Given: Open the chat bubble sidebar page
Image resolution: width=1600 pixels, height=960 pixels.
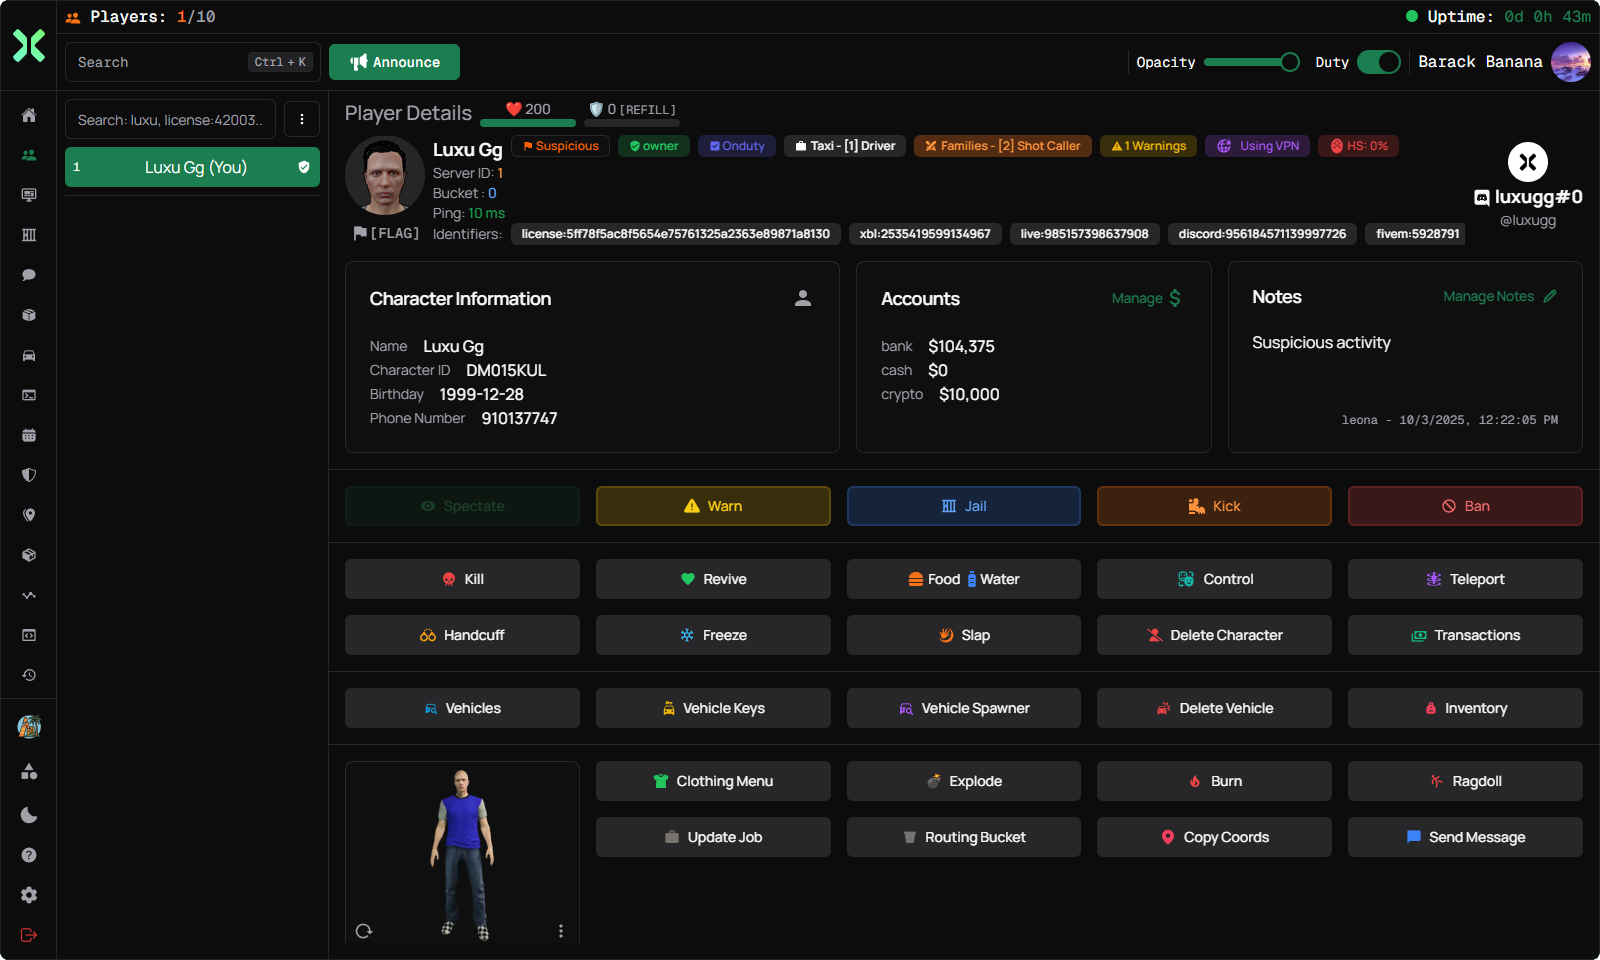Looking at the screenshot, I should tap(29, 275).
